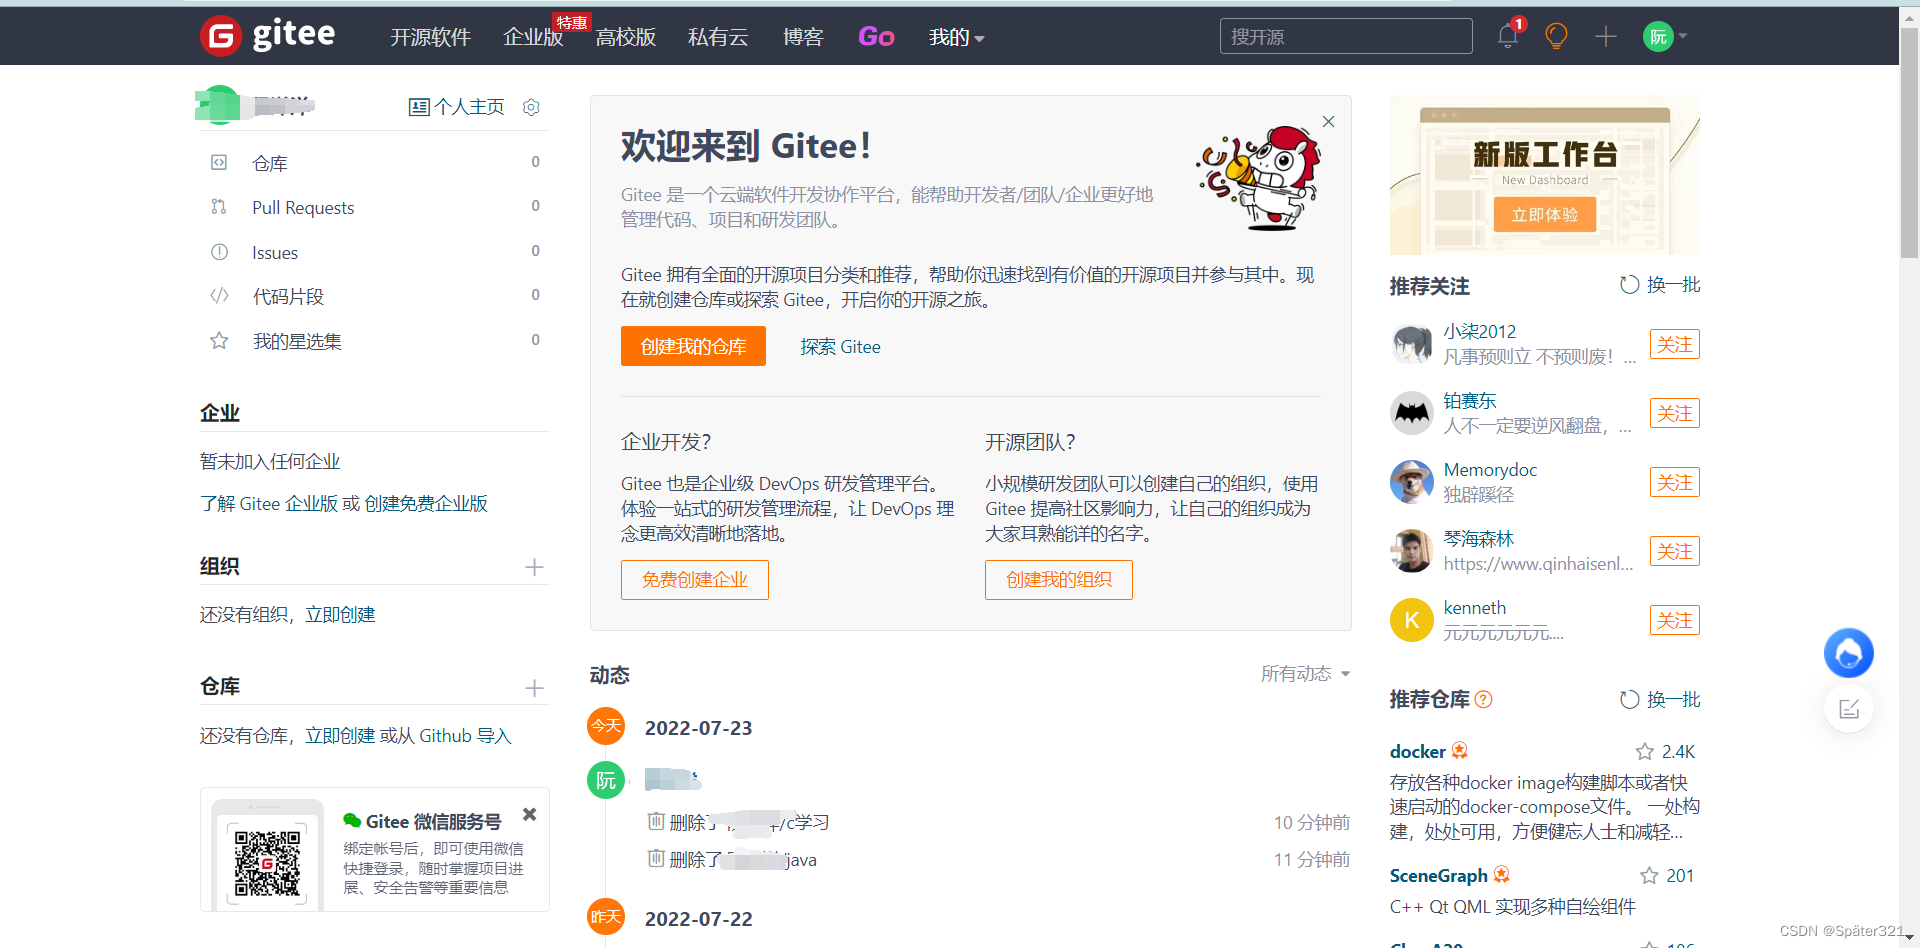Open 私有云 in the navigation
This screenshot has width=1920, height=948.
click(x=718, y=37)
